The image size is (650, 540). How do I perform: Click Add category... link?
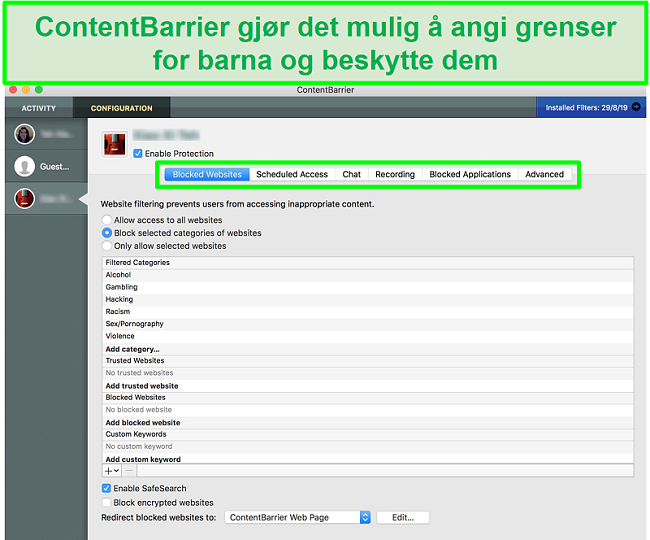pyautogui.click(x=132, y=349)
